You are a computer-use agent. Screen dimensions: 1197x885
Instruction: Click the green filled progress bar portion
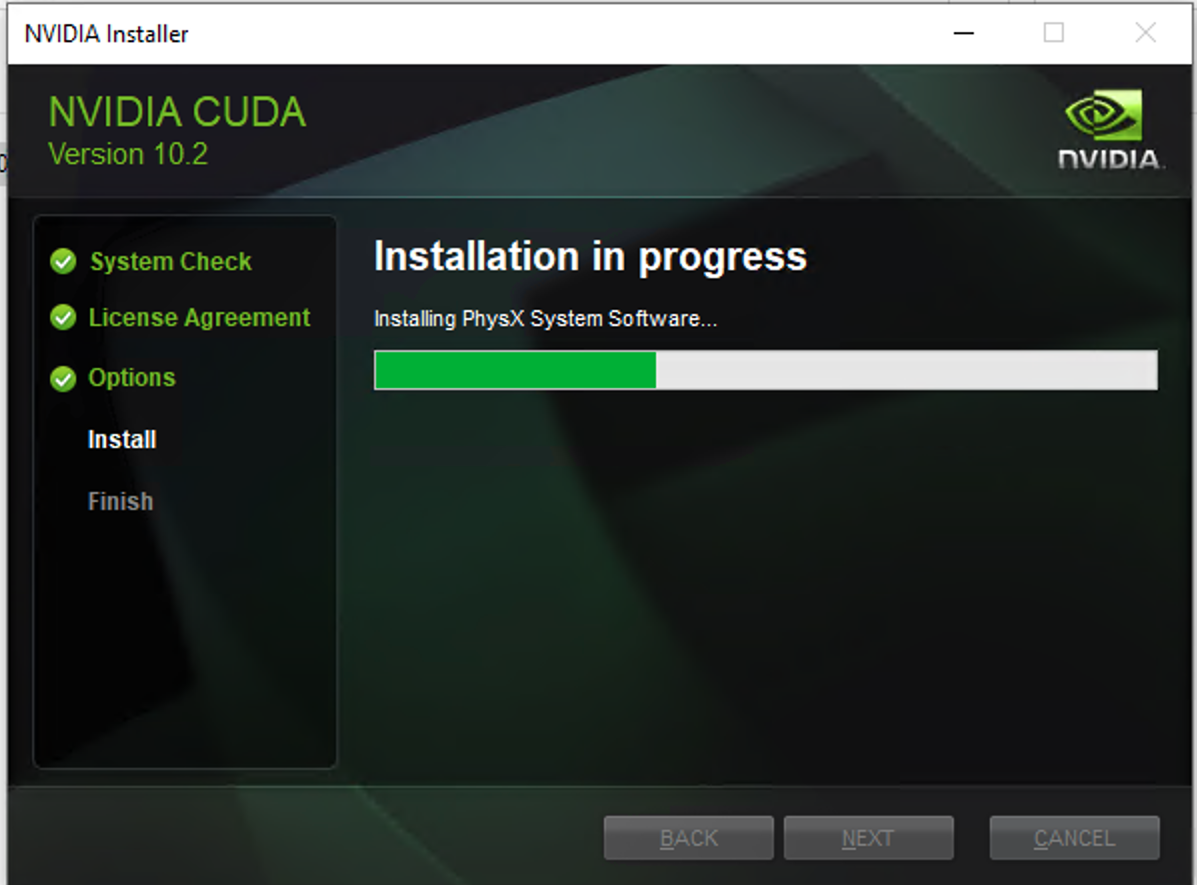point(515,370)
